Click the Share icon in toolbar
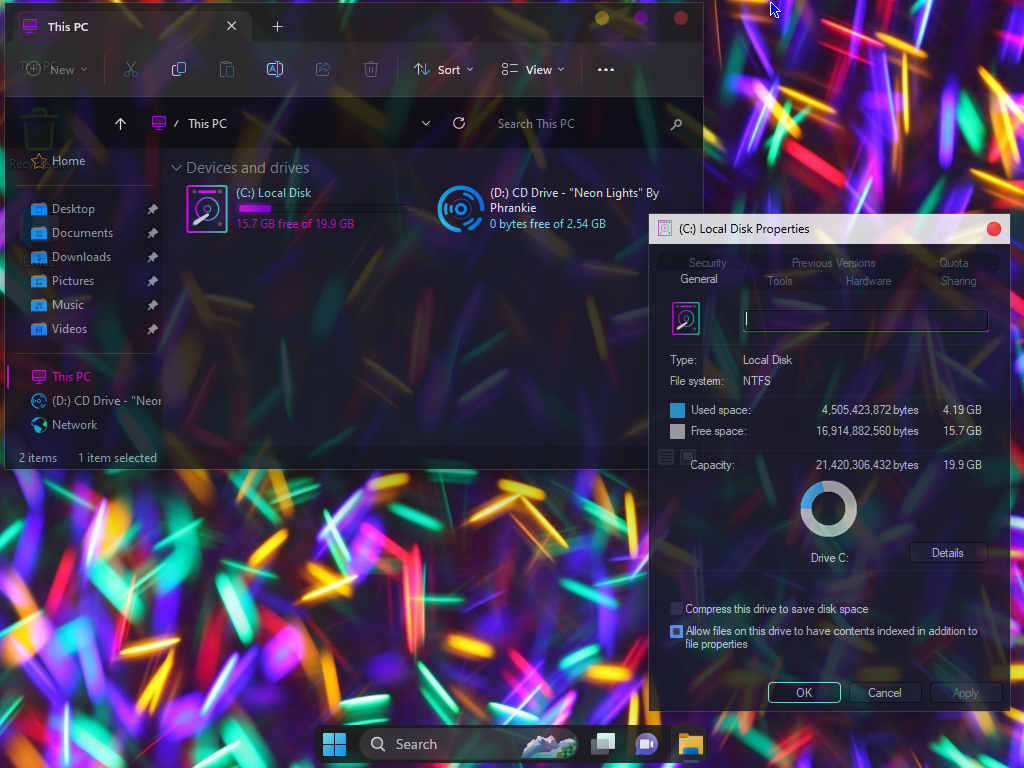1024x768 pixels. click(323, 69)
